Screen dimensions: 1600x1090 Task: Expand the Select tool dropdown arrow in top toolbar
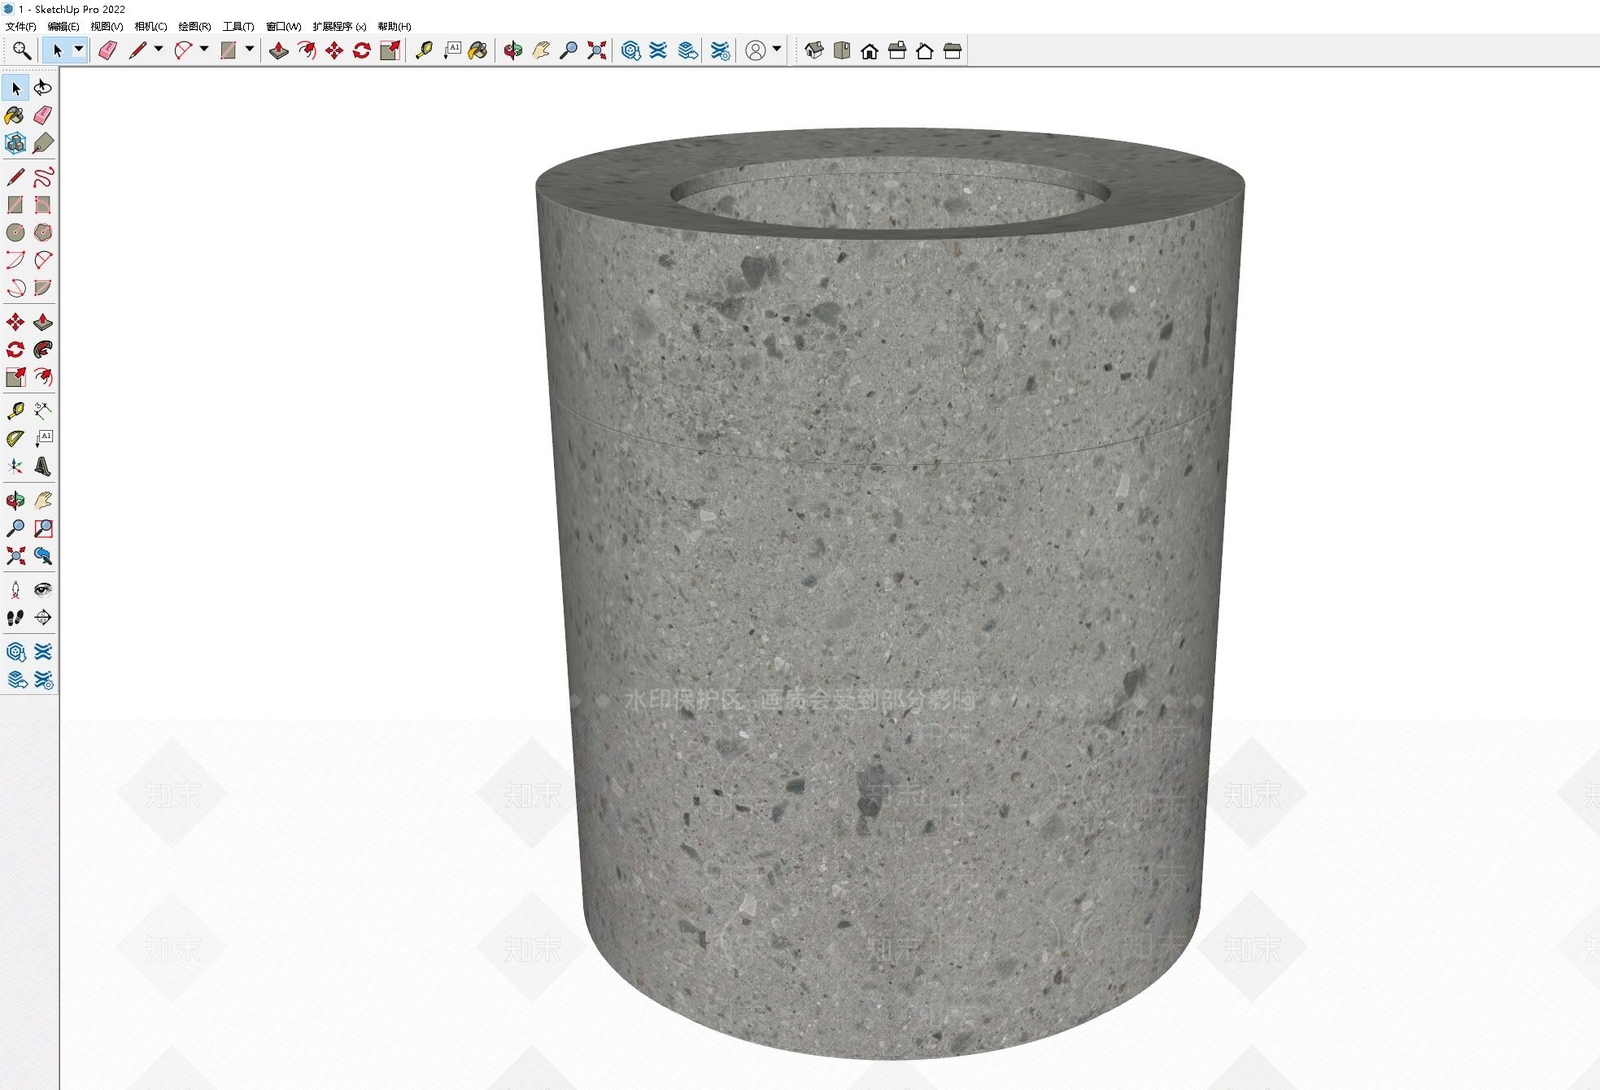coord(78,49)
